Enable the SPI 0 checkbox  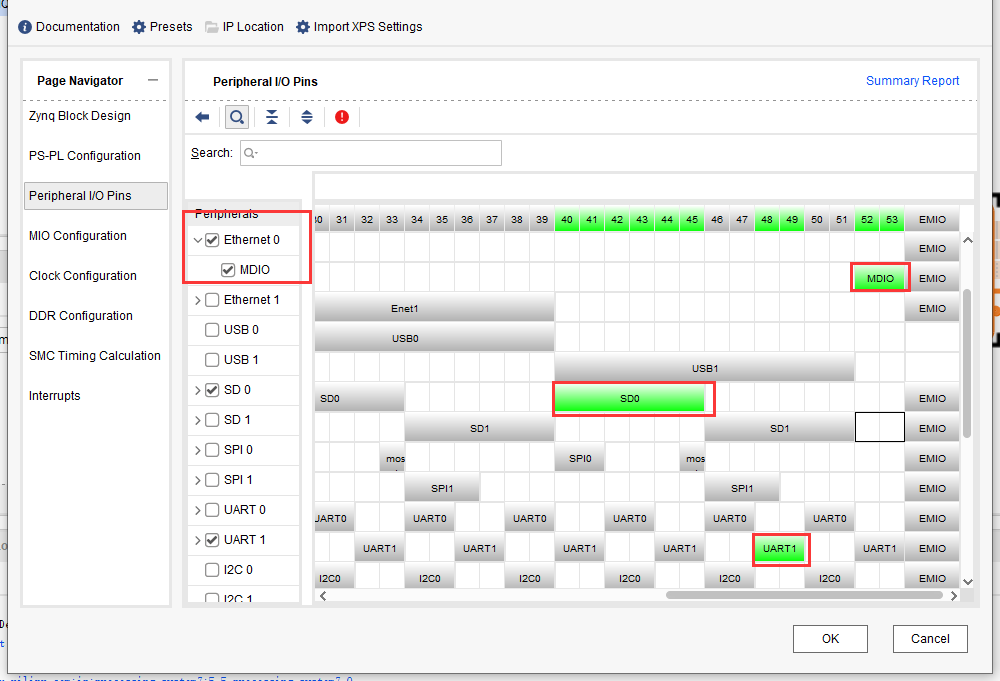tap(212, 450)
